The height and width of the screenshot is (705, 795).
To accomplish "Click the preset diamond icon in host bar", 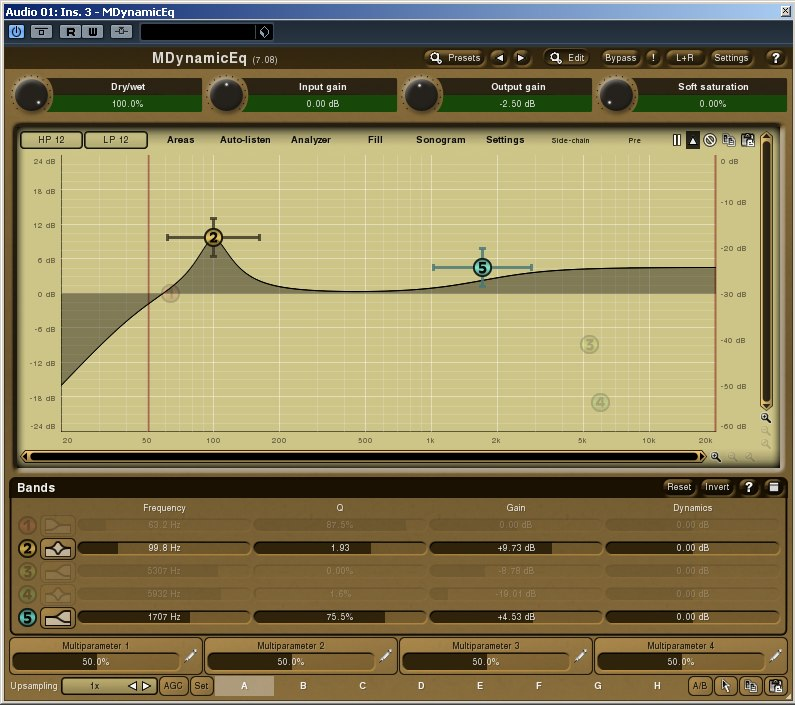I will (x=265, y=32).
